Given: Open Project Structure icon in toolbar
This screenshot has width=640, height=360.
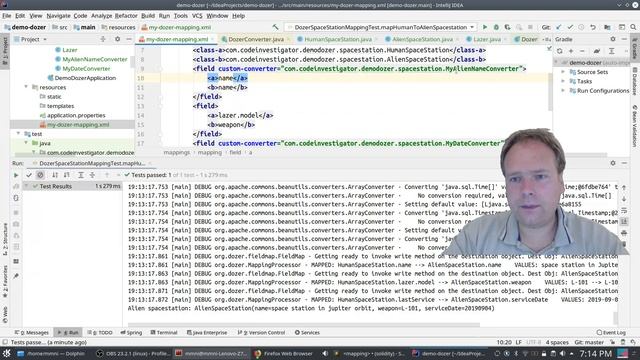Looking at the screenshot, I should coord(607,27).
